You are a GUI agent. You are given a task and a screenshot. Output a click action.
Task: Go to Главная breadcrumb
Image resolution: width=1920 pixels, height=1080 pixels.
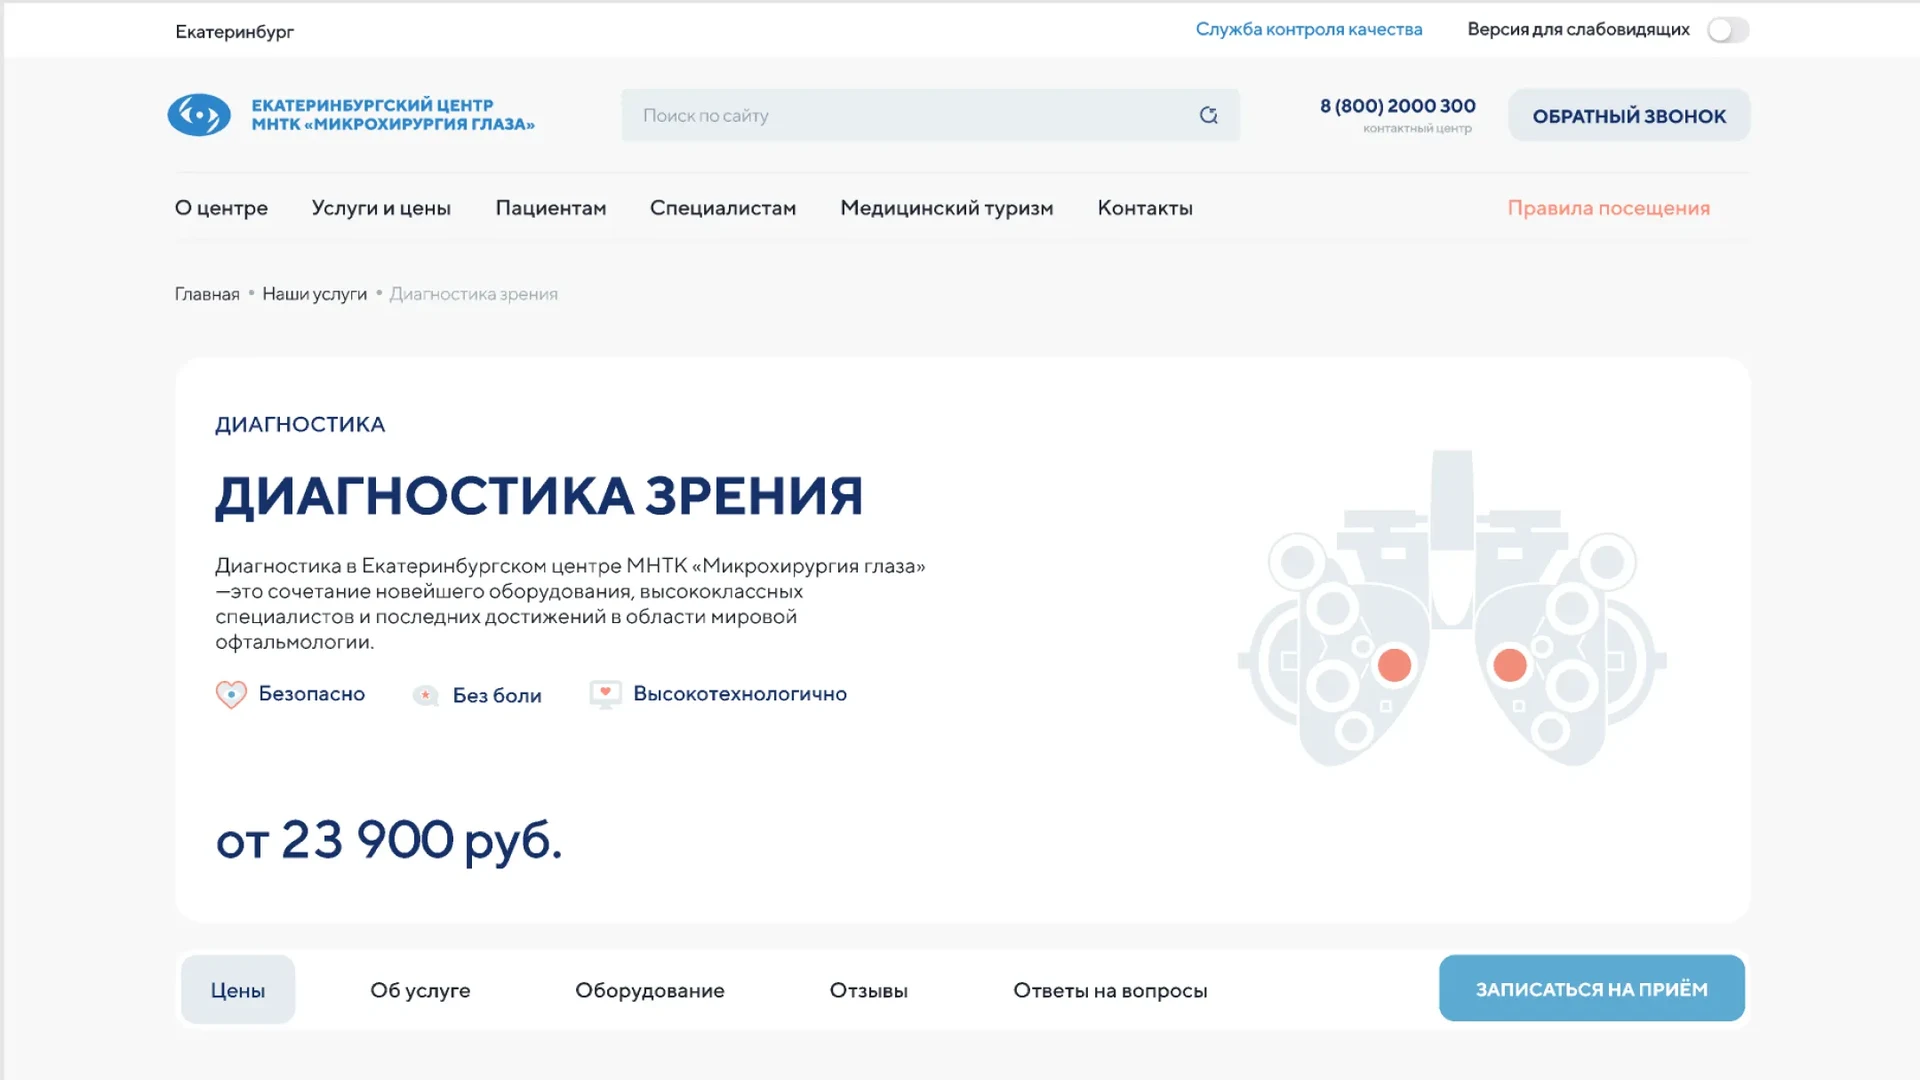click(x=207, y=294)
